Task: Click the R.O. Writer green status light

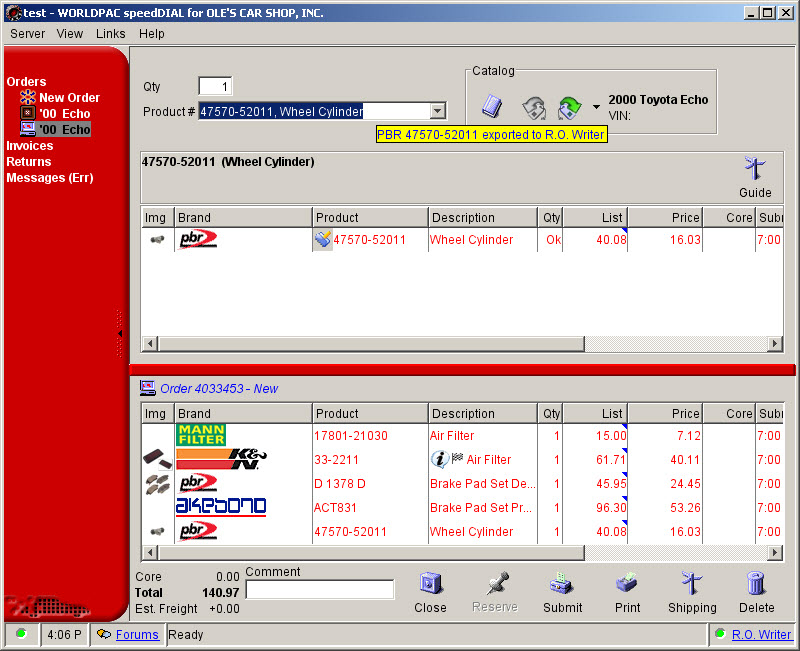Action: pos(720,634)
